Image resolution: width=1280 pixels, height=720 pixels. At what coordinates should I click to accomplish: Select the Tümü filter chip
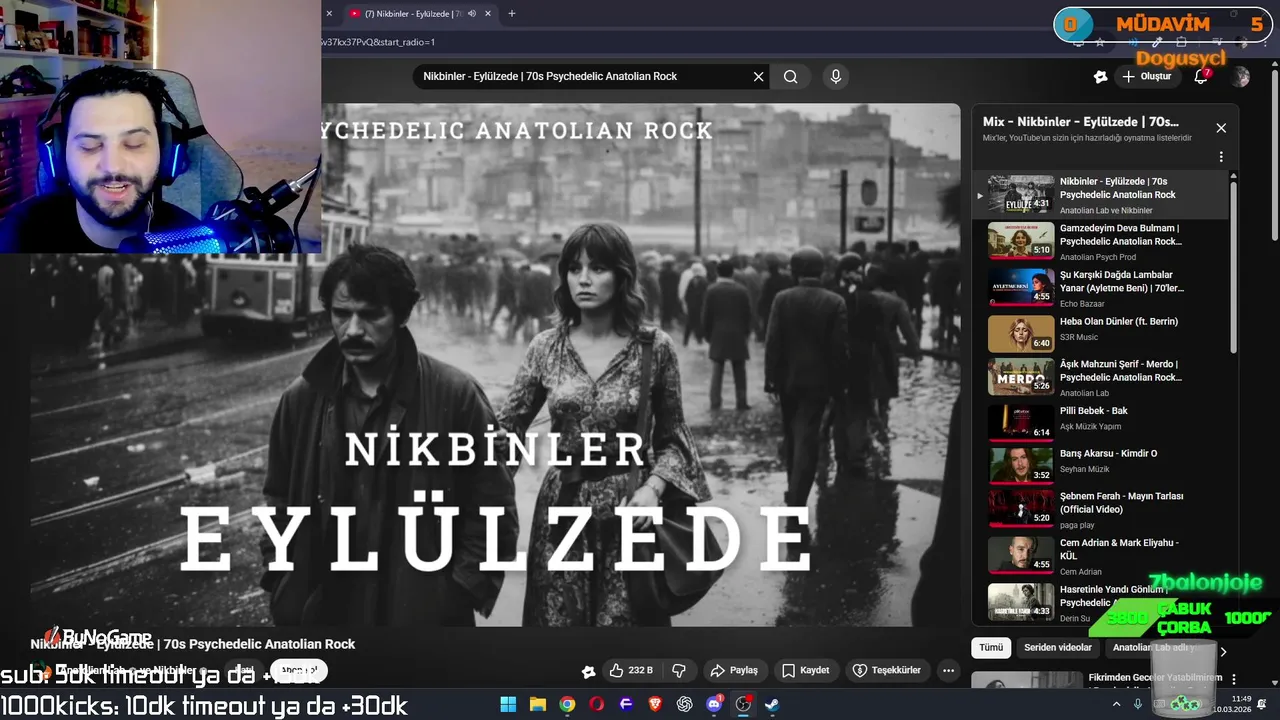pos(991,648)
